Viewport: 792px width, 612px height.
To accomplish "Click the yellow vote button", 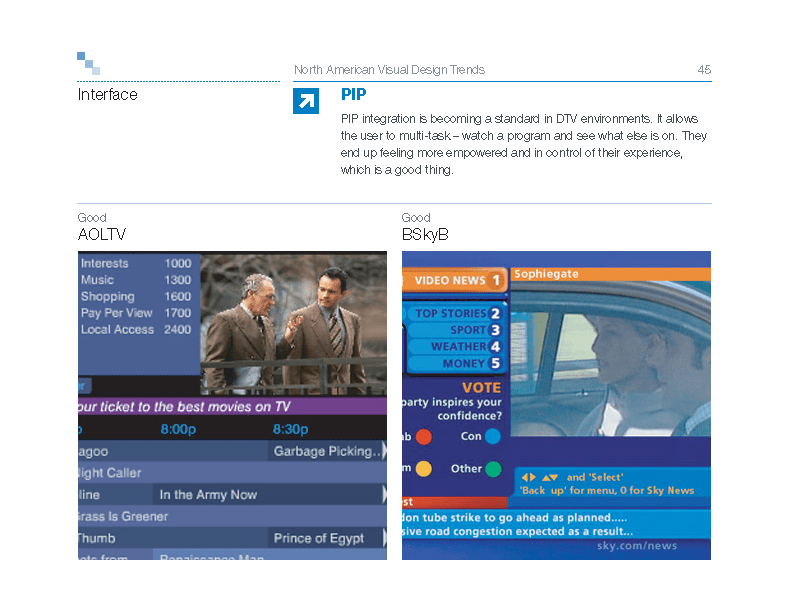I will [x=424, y=469].
